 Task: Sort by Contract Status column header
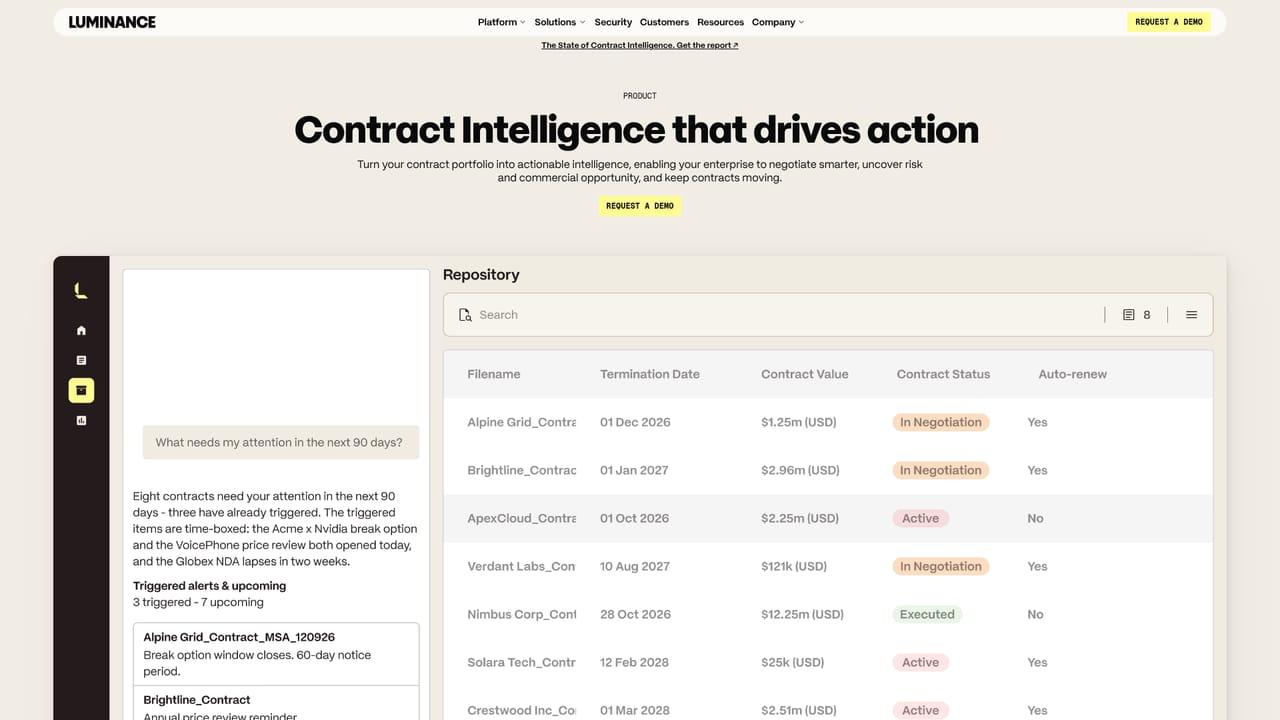(943, 374)
